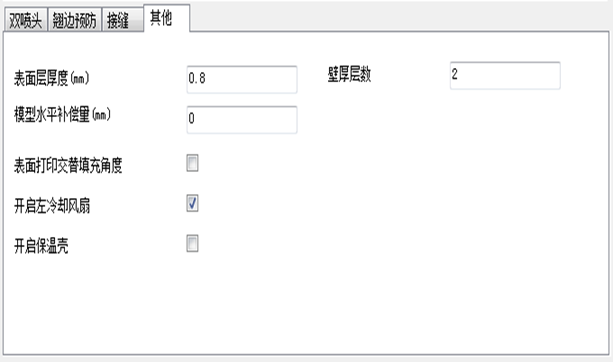This screenshot has height=362, width=613.
Task: Click the 开启保温壳 label text
Action: pos(41,246)
